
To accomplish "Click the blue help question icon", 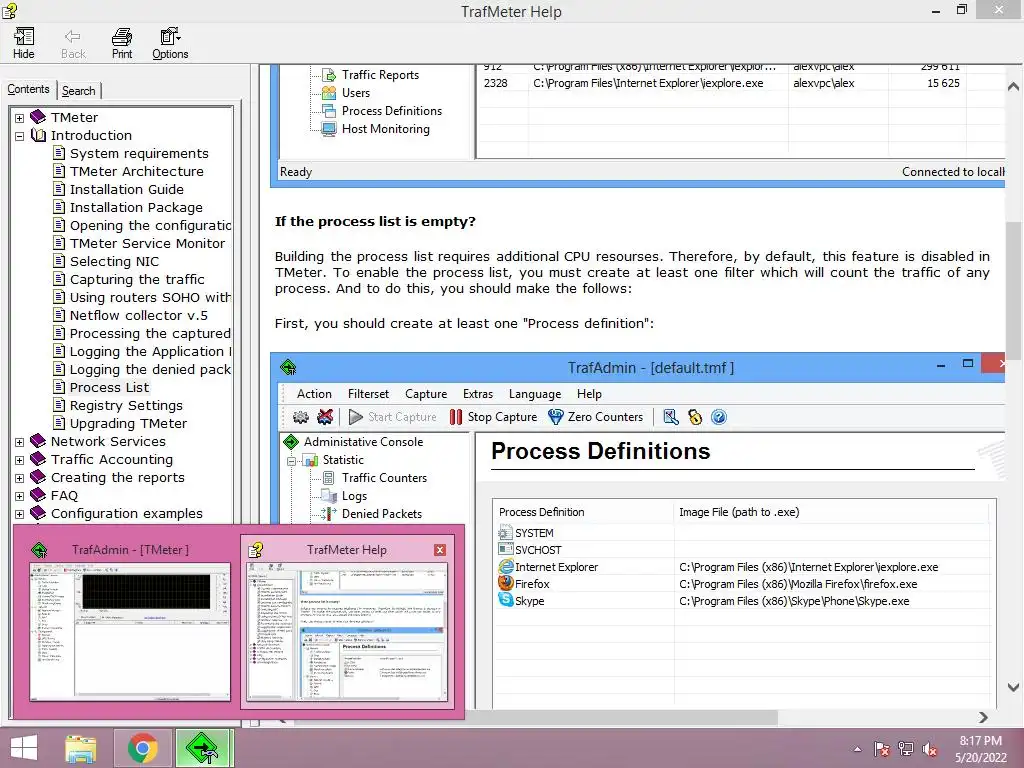I will (718, 417).
